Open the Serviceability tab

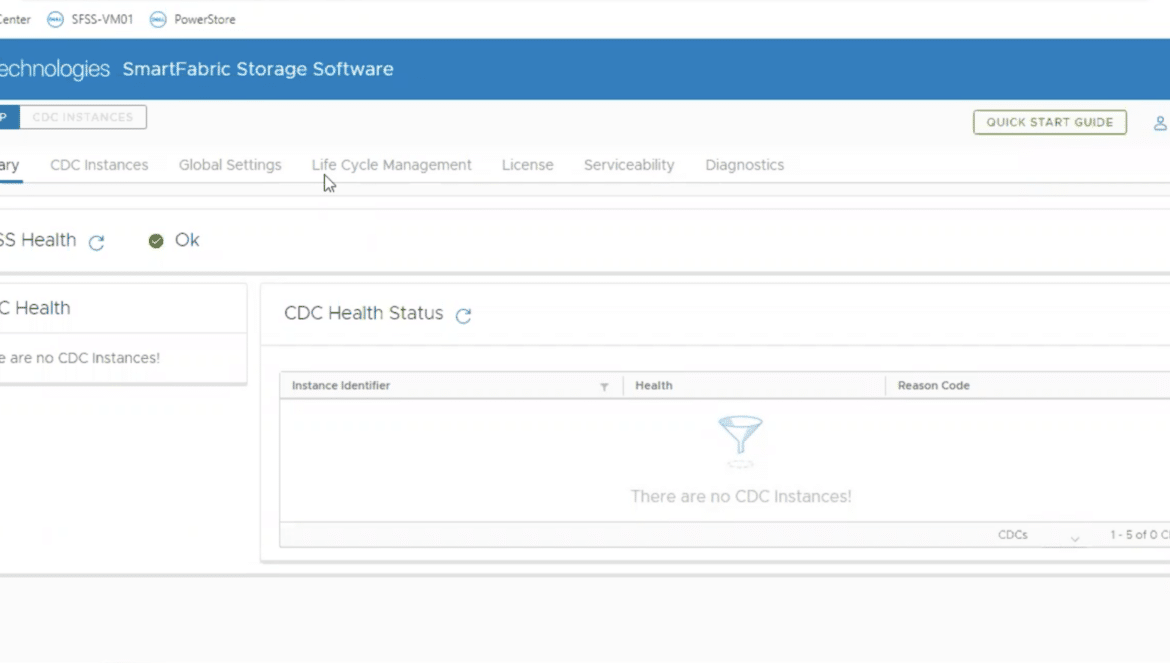pyautogui.click(x=629, y=165)
